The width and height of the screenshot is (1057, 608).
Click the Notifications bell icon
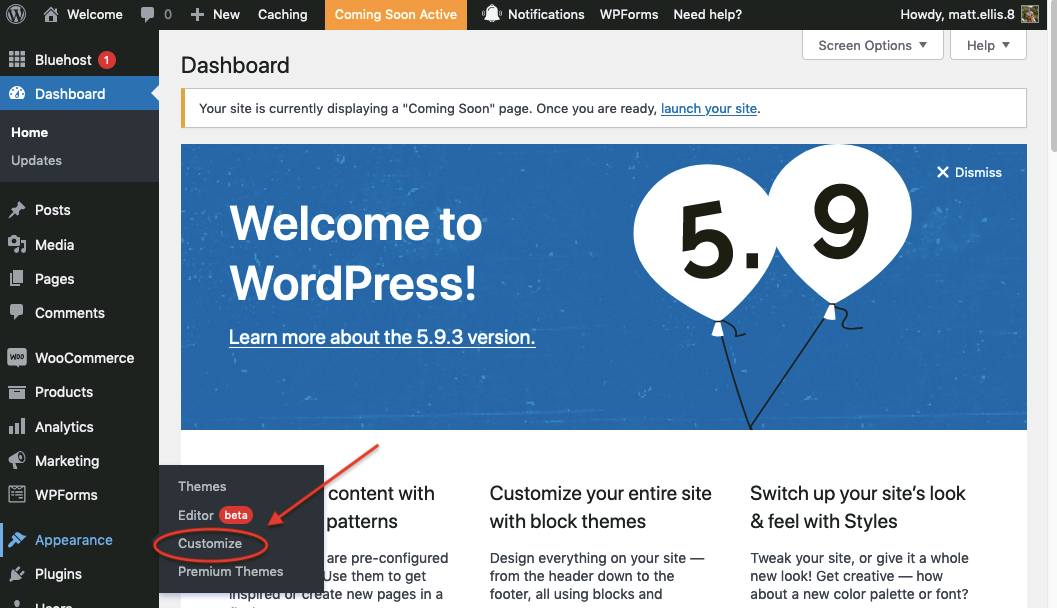[492, 13]
